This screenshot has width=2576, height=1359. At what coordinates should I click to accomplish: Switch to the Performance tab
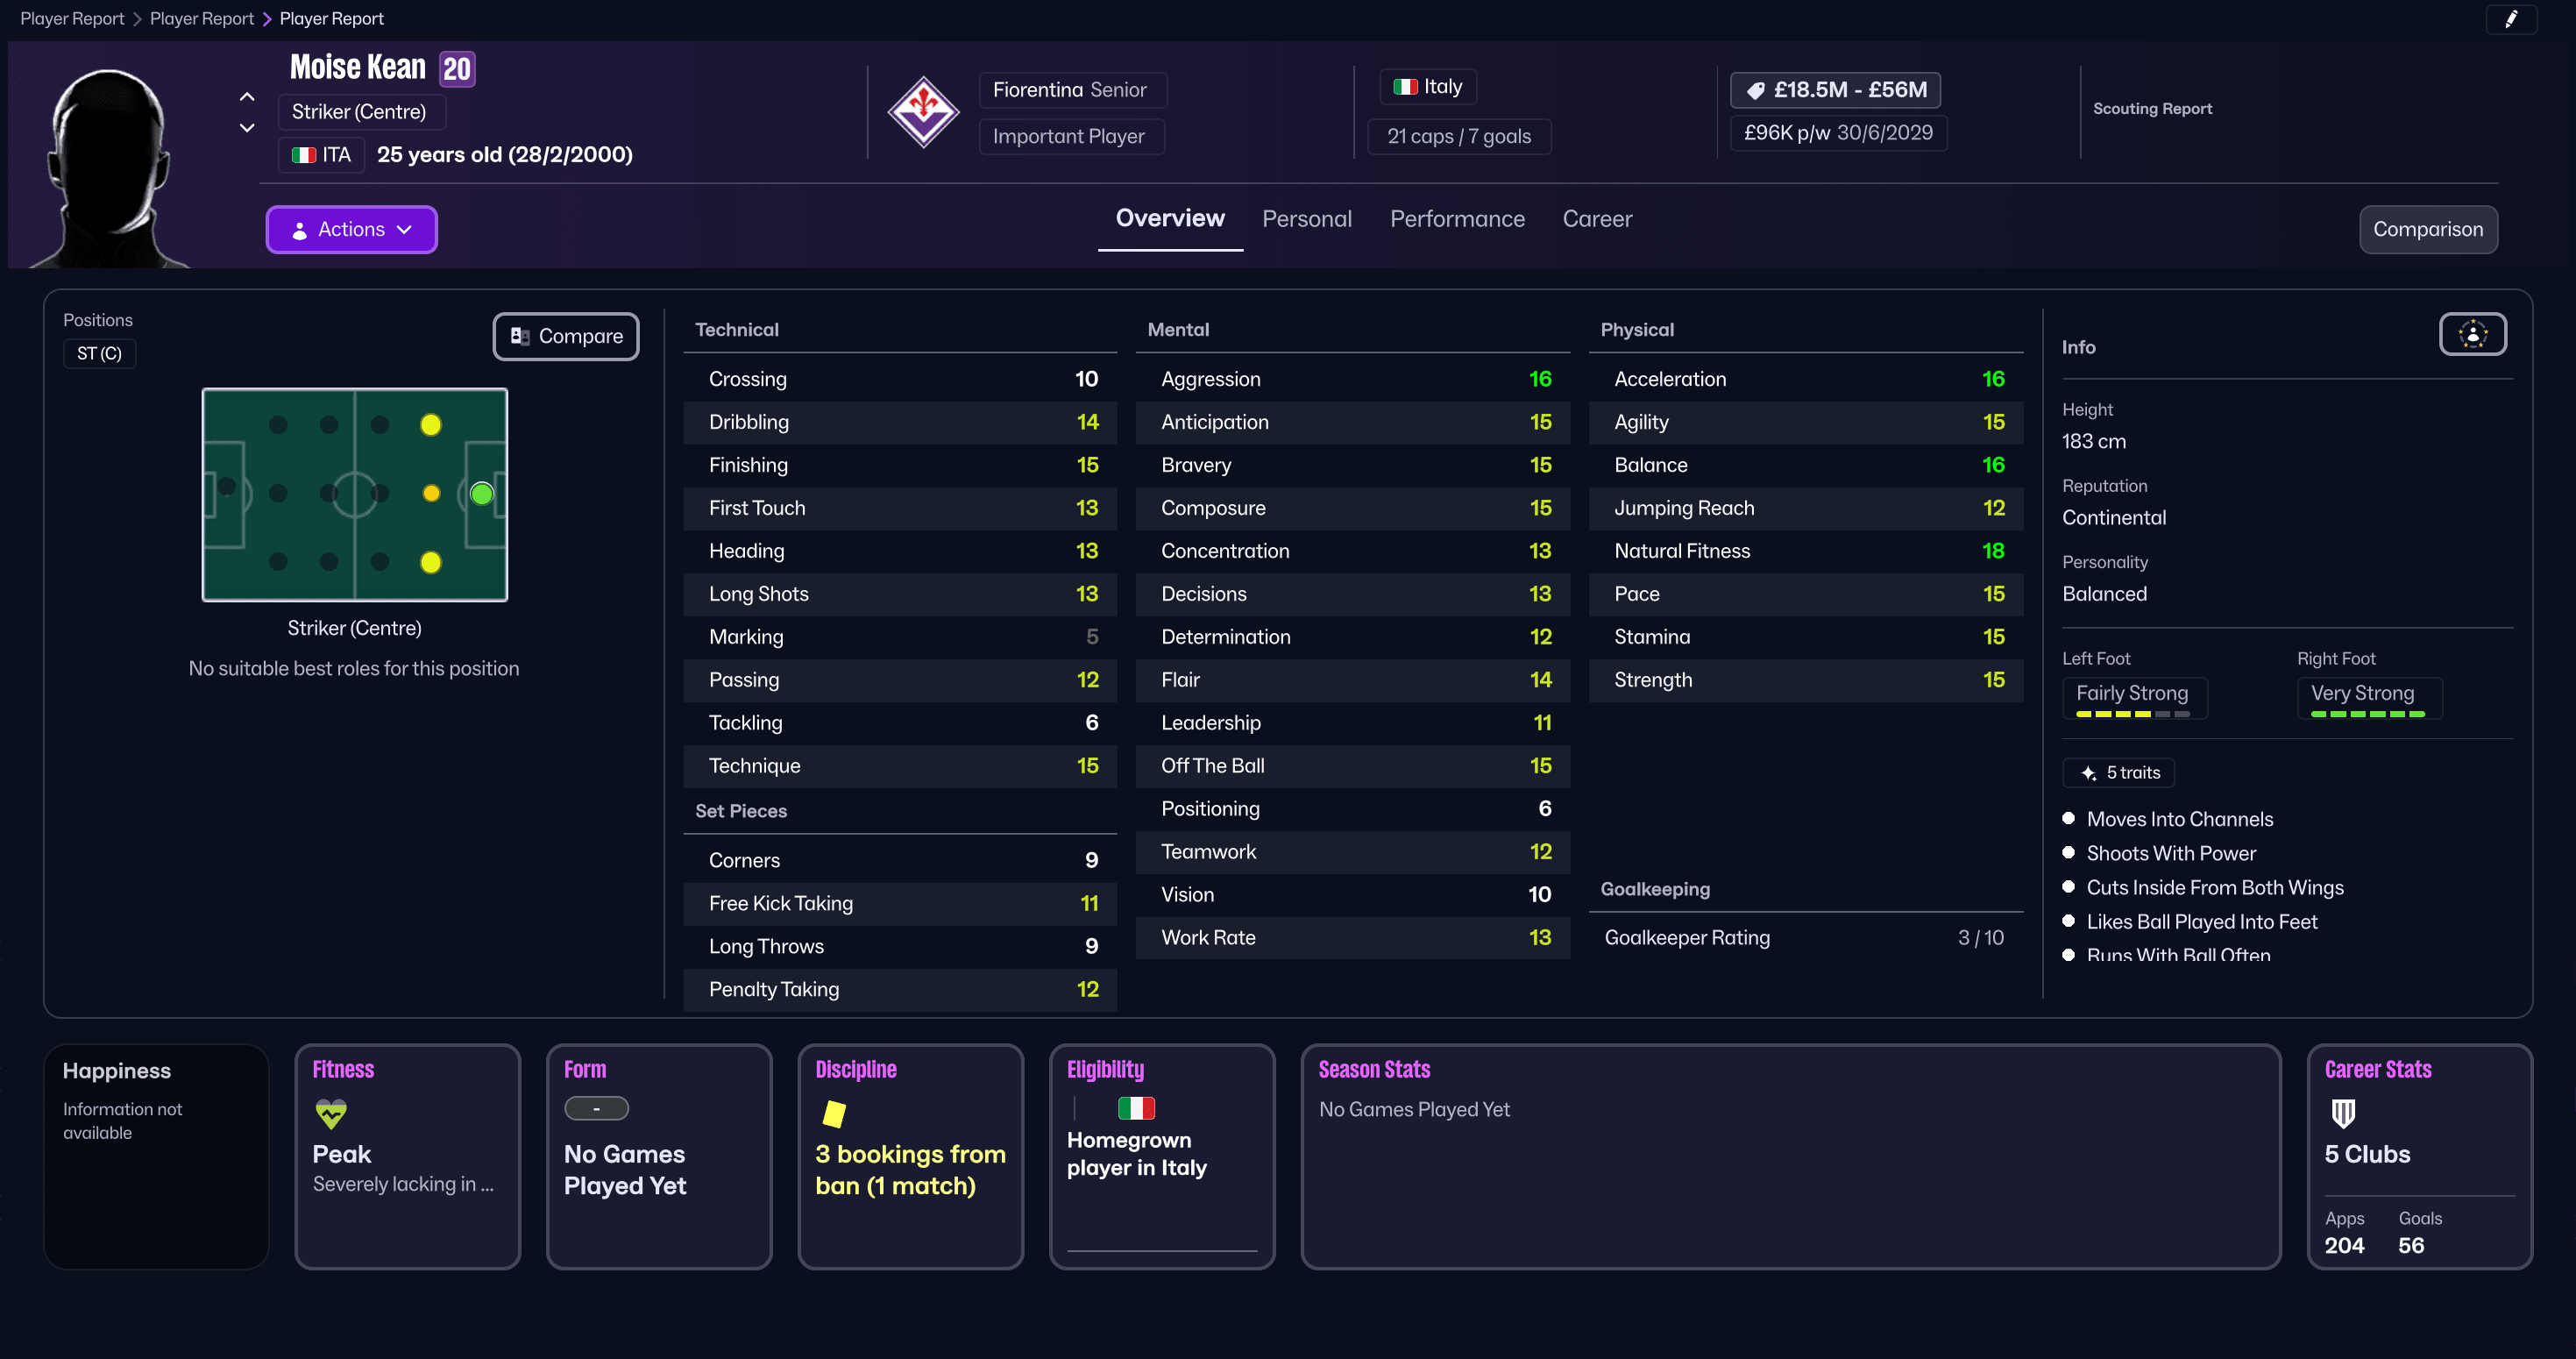pyautogui.click(x=1457, y=219)
